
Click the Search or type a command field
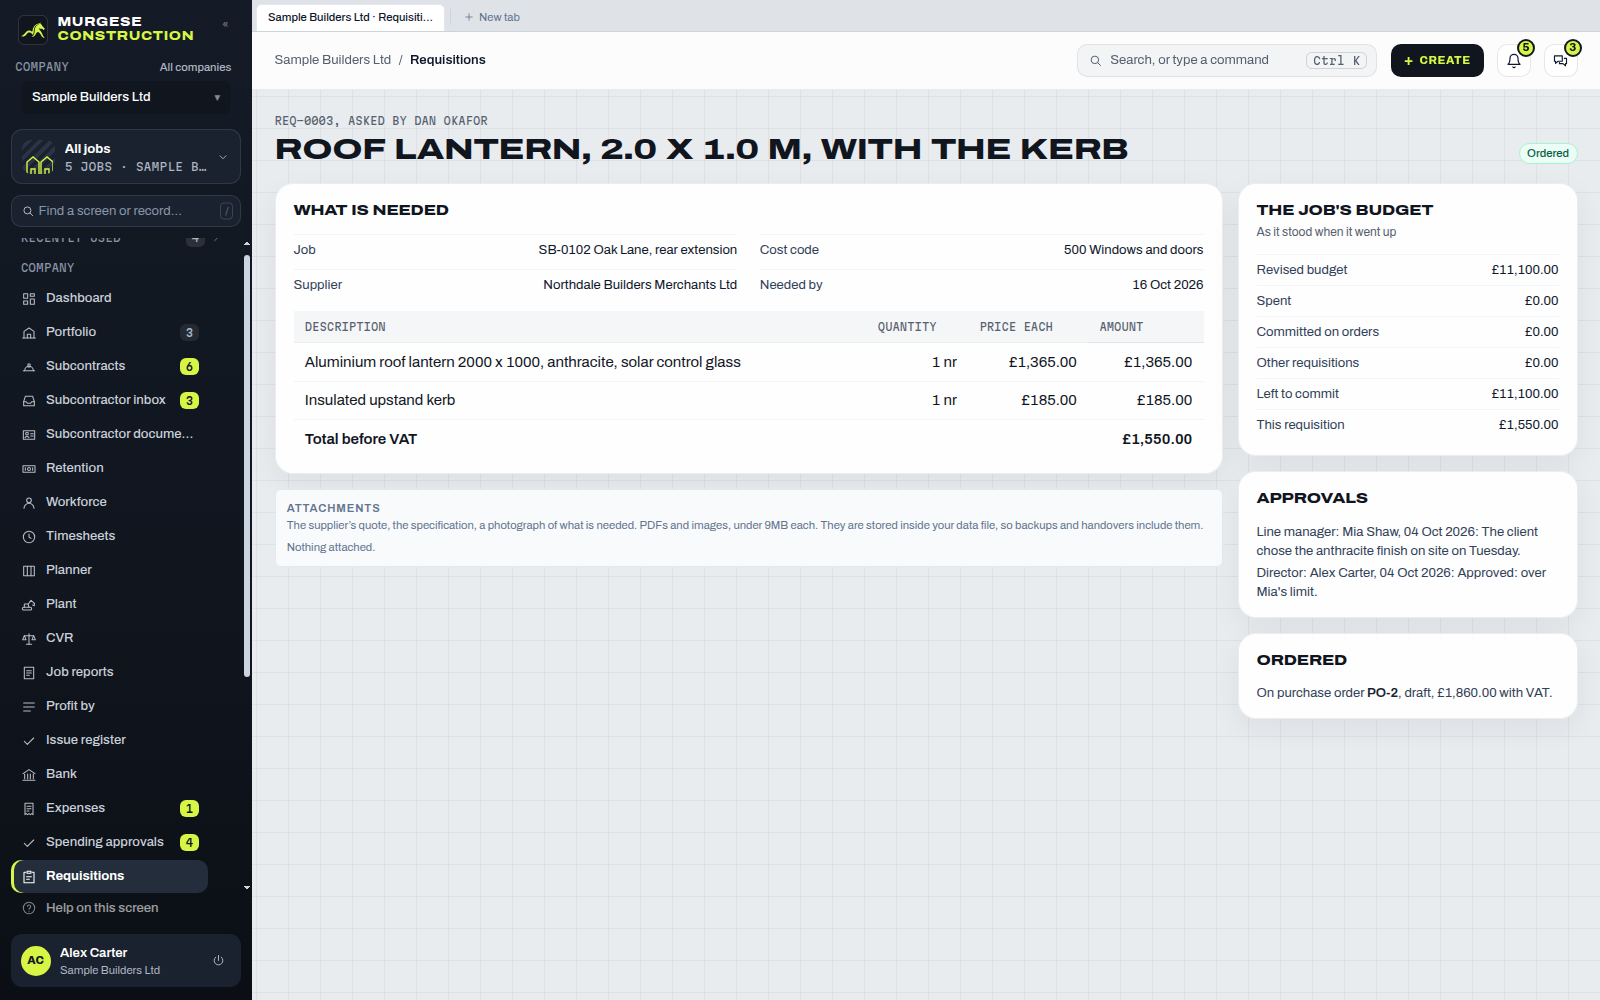(1227, 60)
